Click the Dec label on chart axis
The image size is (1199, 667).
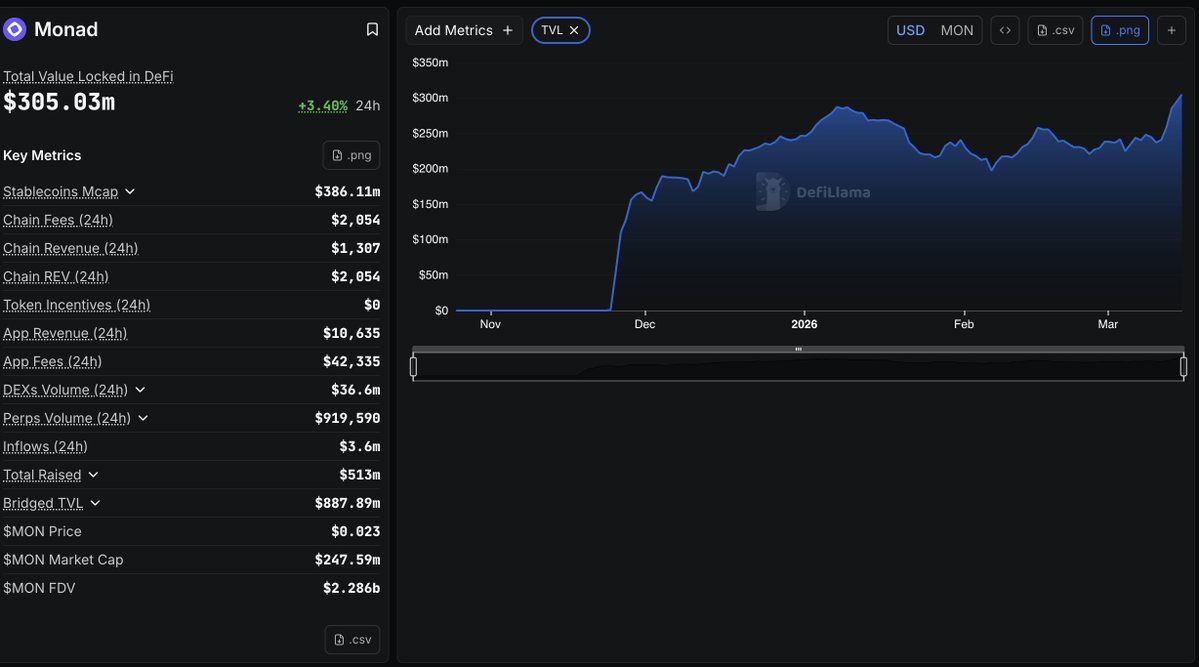coord(645,324)
